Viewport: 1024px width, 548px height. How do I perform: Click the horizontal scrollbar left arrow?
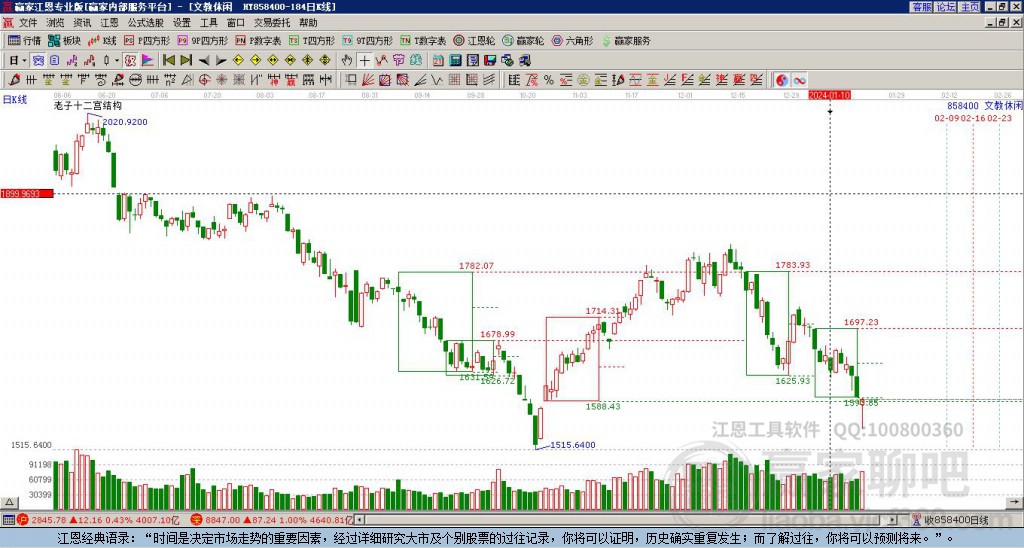359,520
